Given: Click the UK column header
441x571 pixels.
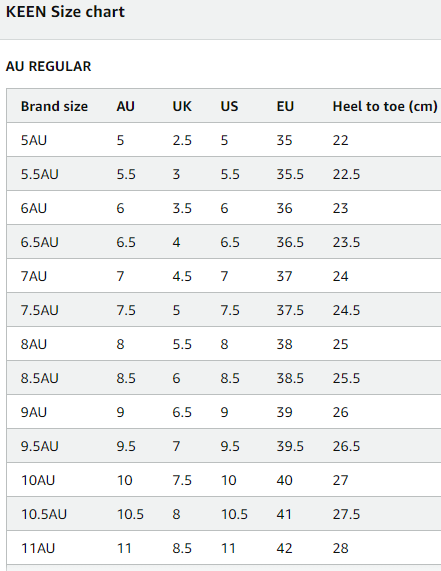Looking at the screenshot, I should coord(182,106).
